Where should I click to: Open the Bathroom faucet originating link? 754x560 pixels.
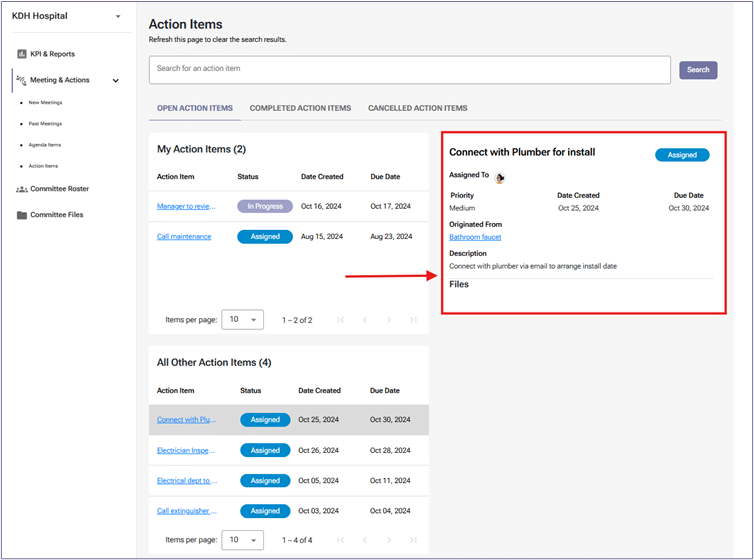(475, 237)
